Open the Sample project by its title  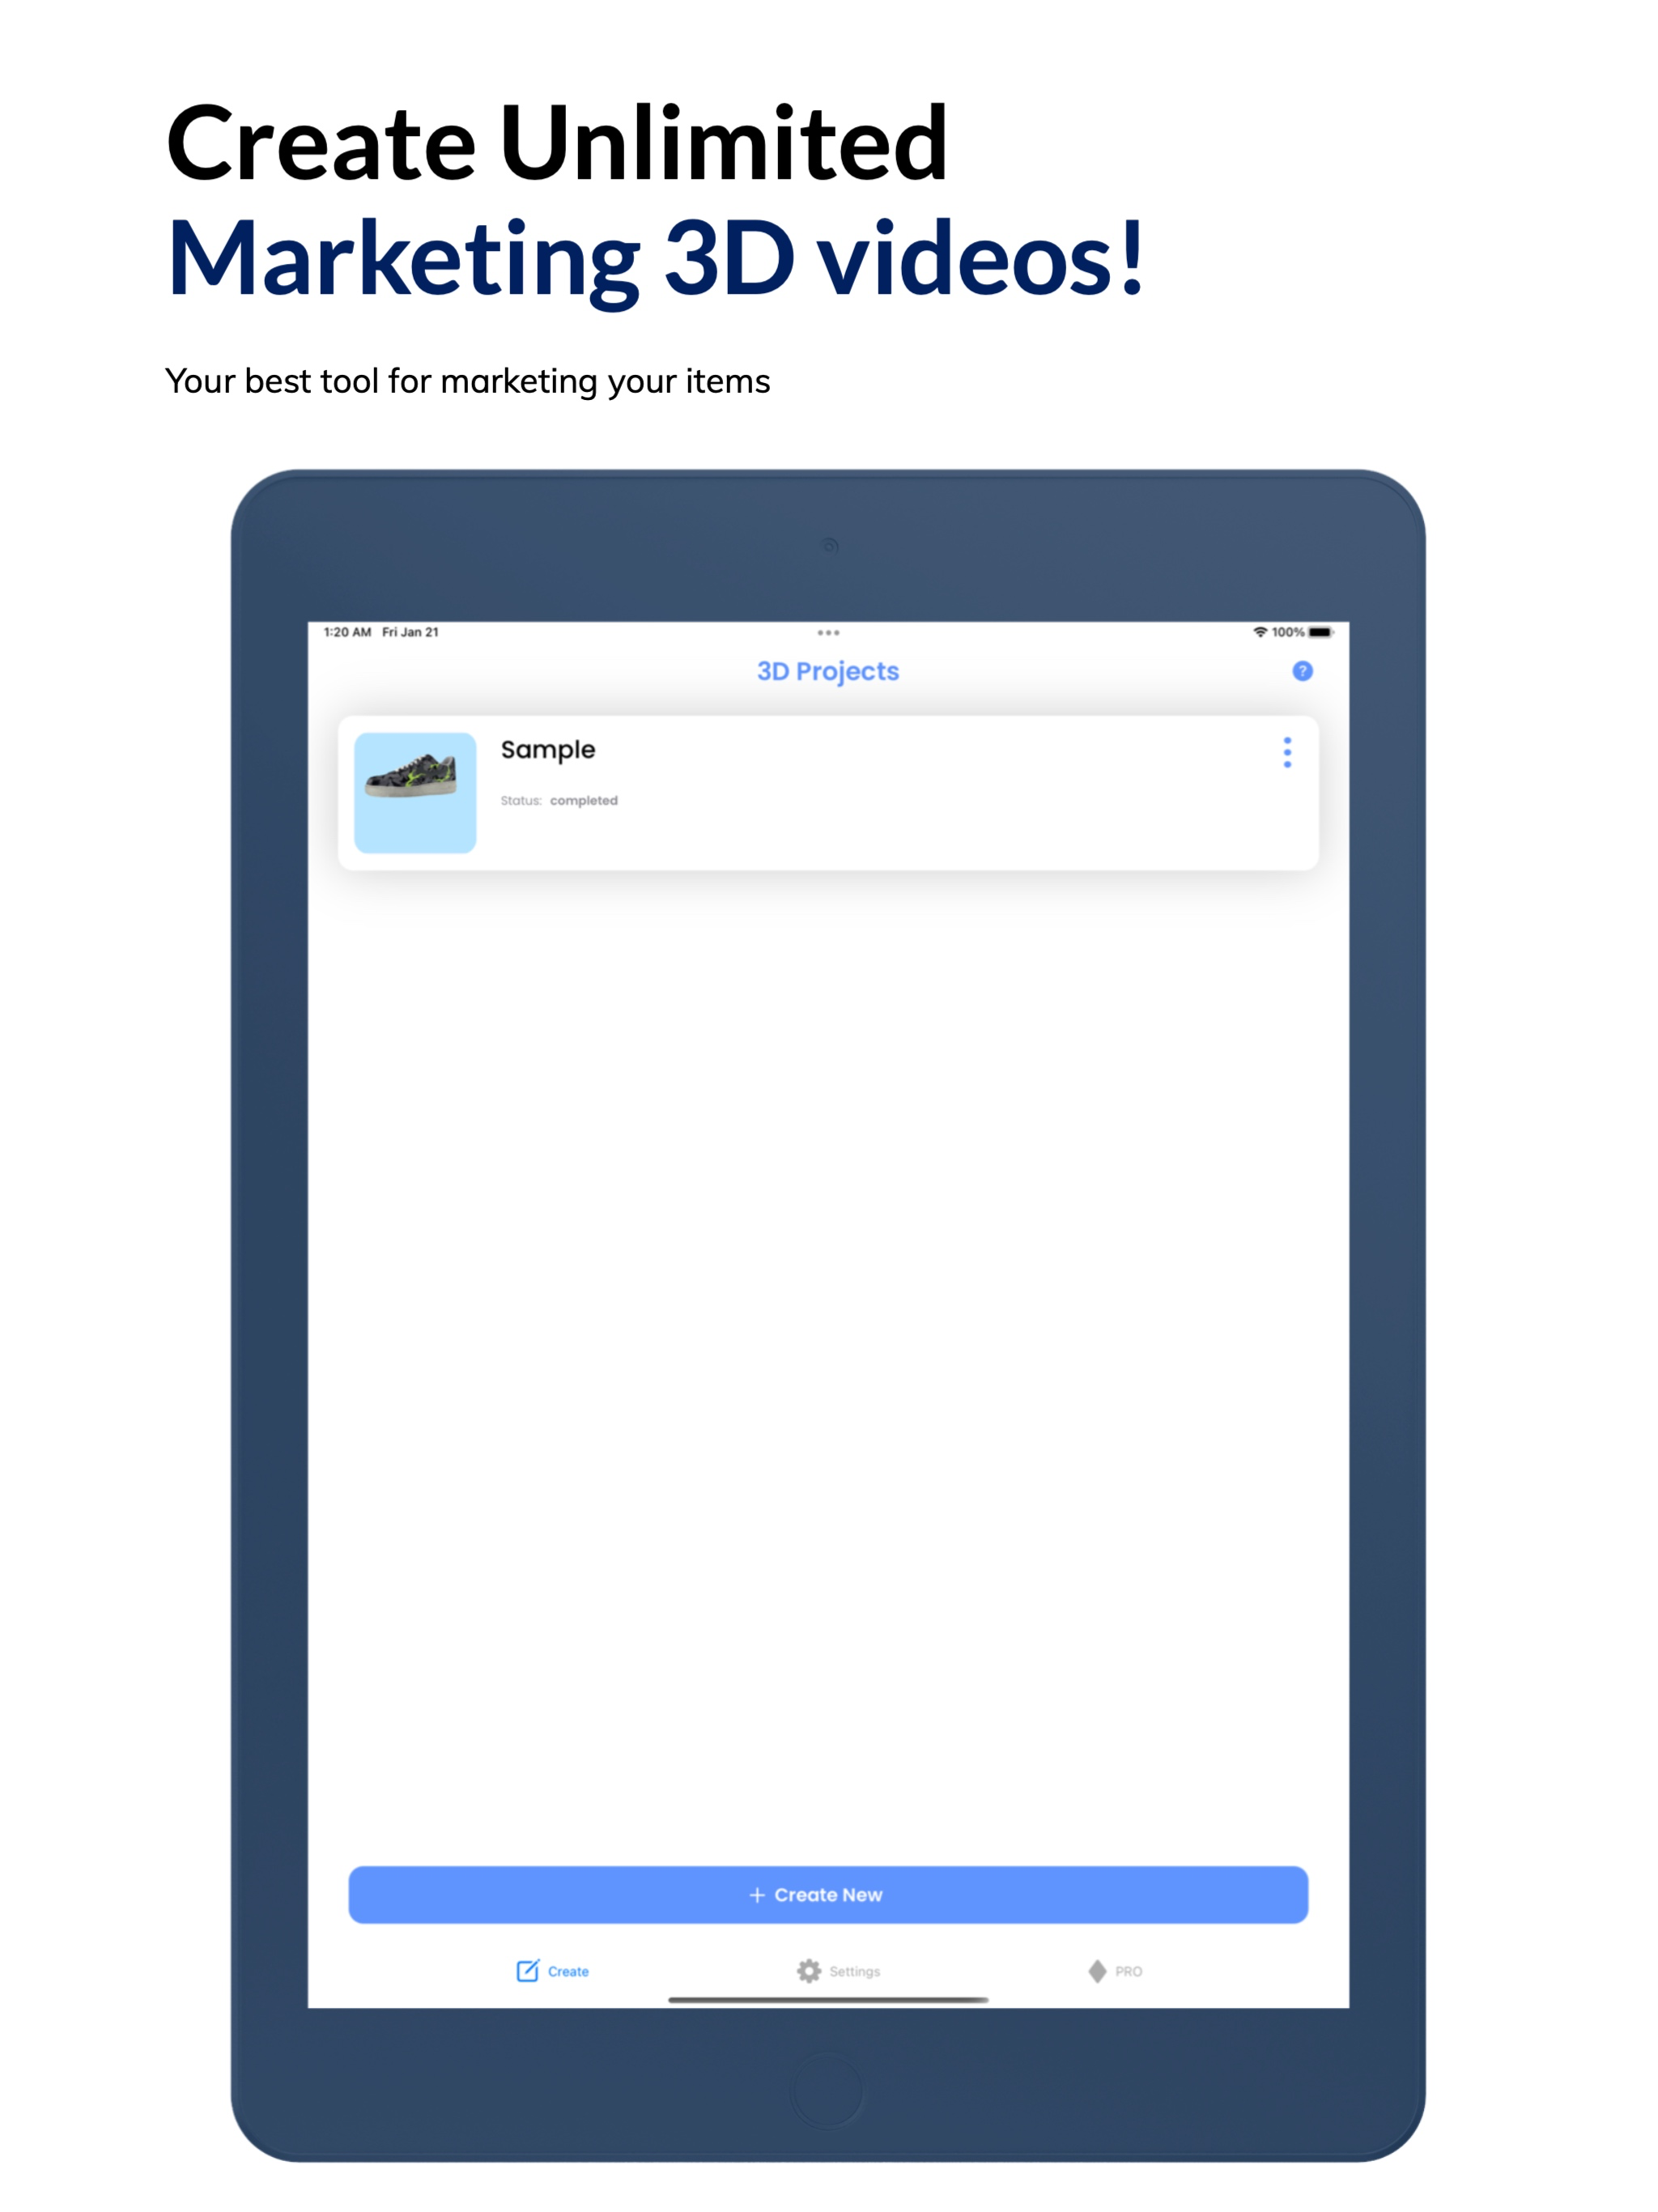tap(548, 749)
